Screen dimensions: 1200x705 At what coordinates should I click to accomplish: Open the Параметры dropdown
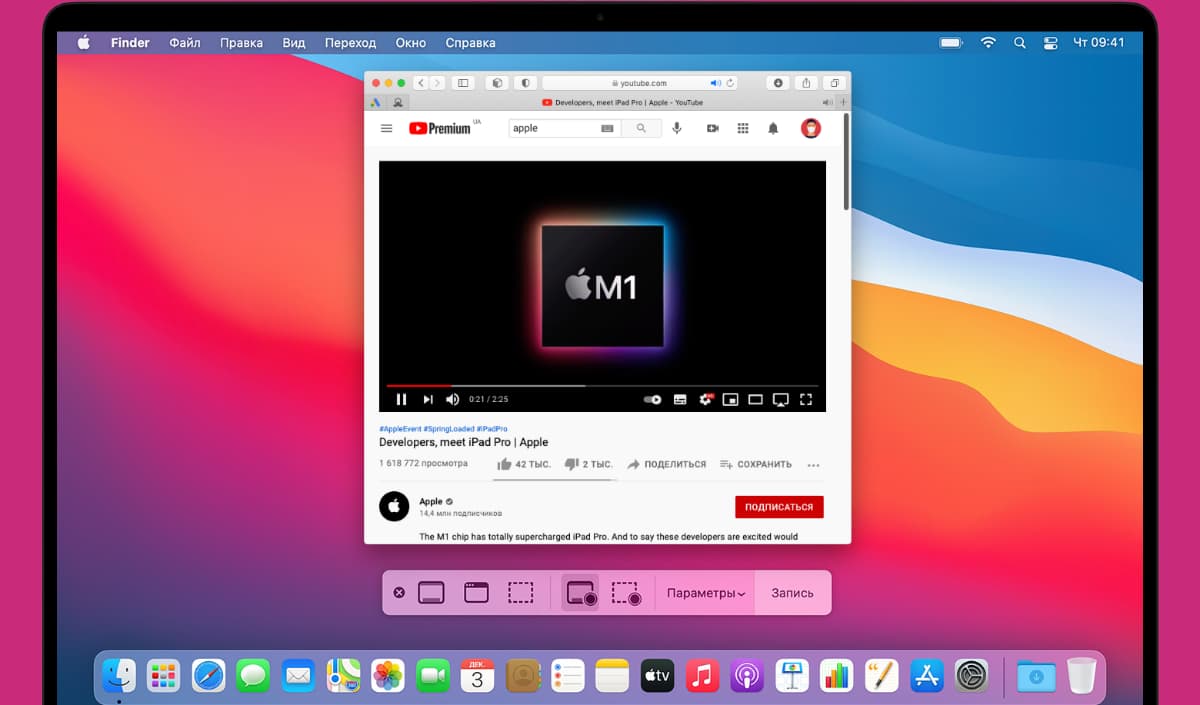(x=706, y=593)
